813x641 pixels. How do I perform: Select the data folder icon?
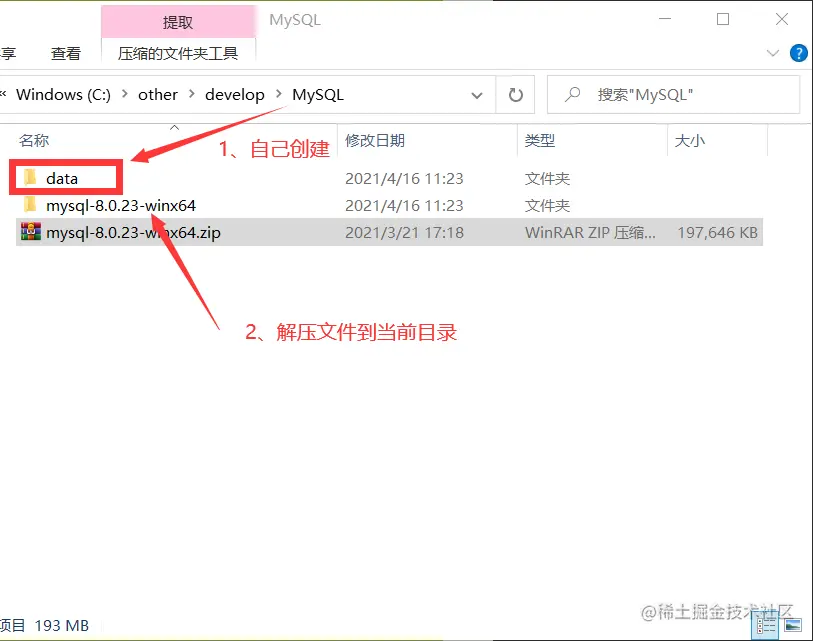coord(31,177)
